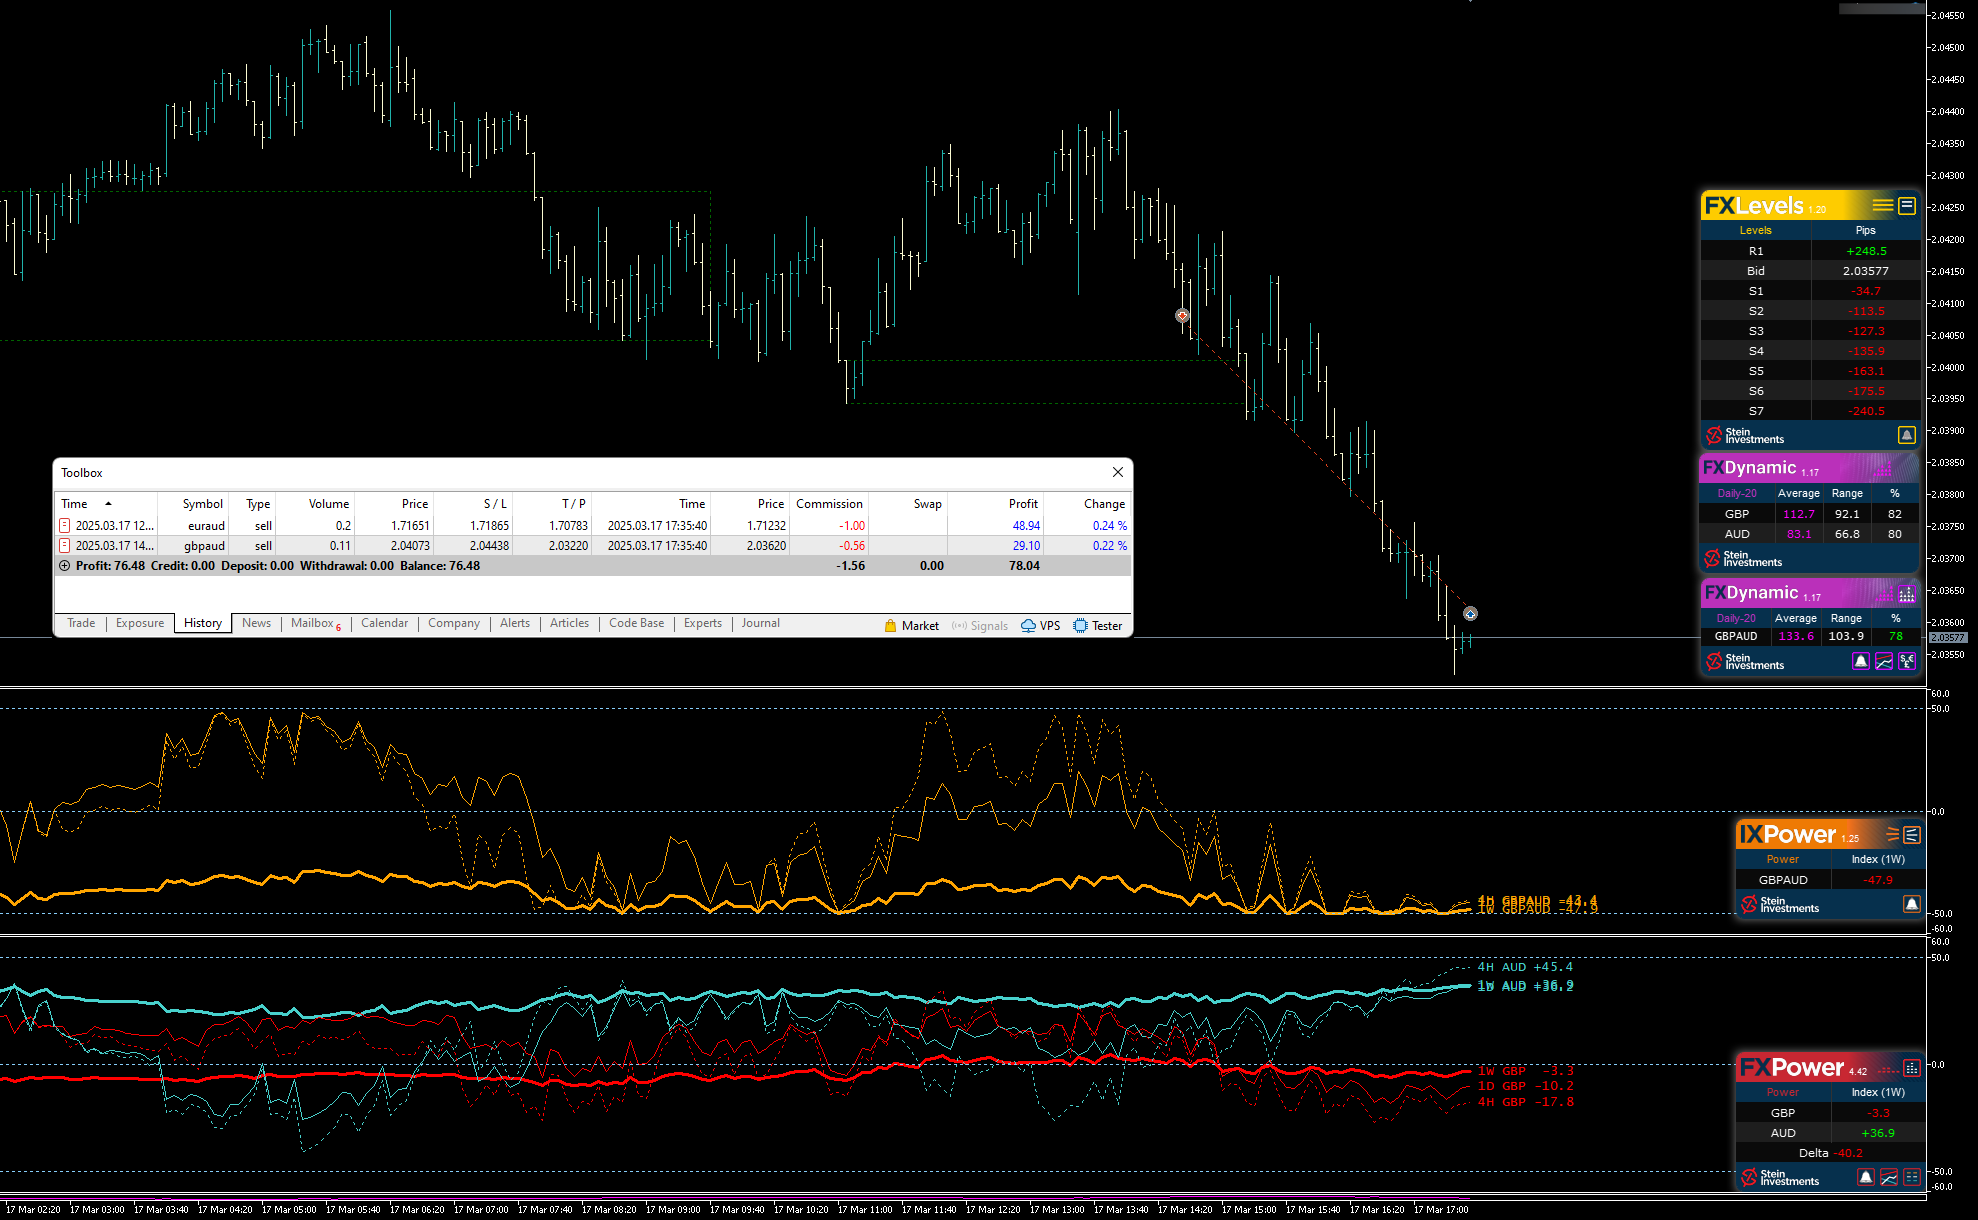Screen dimensions: 1978x1220
Task: Click the FXPower grid view icon
Action: tap(1911, 1177)
